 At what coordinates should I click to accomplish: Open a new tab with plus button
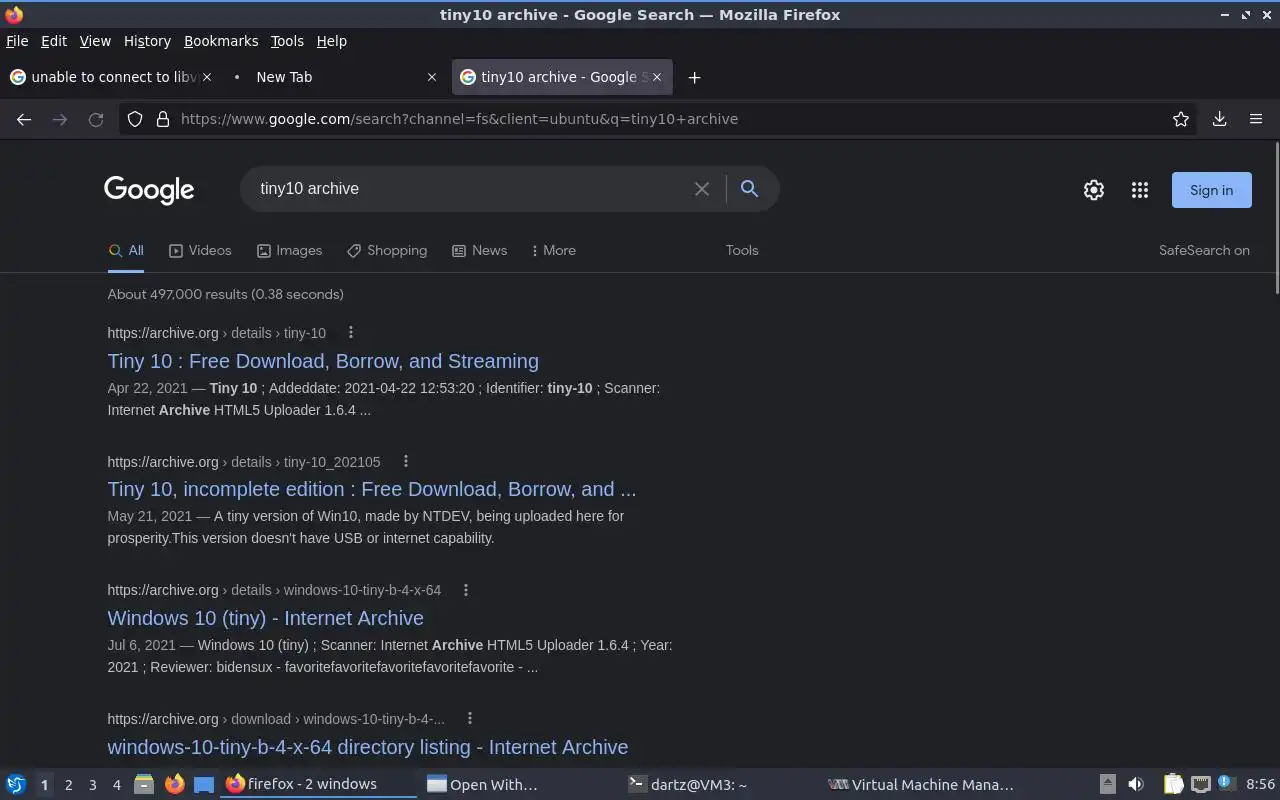[694, 77]
